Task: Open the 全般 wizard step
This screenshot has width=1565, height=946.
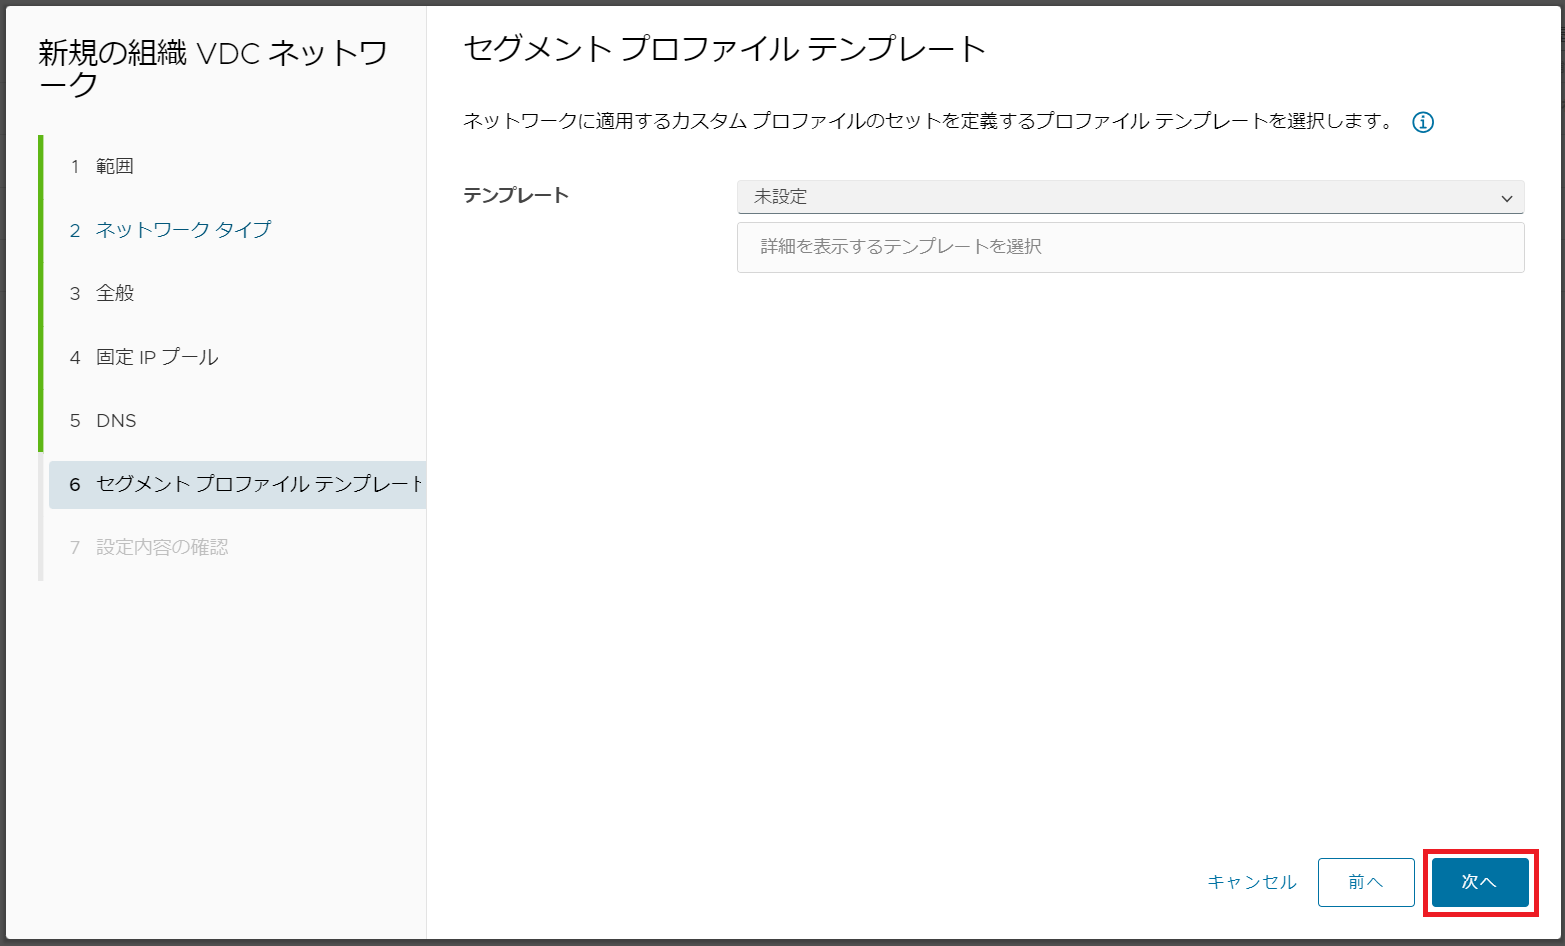Action: click(115, 293)
